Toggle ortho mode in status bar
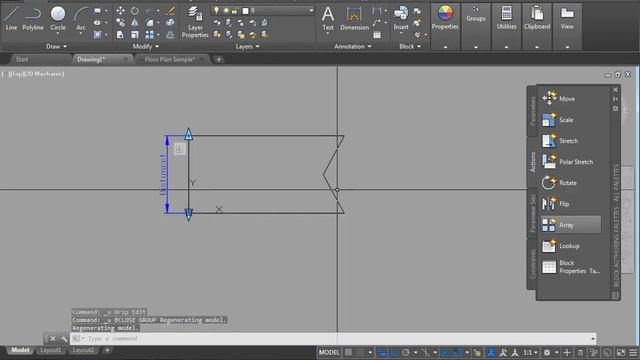The width and height of the screenshot is (640, 360). click(x=394, y=352)
